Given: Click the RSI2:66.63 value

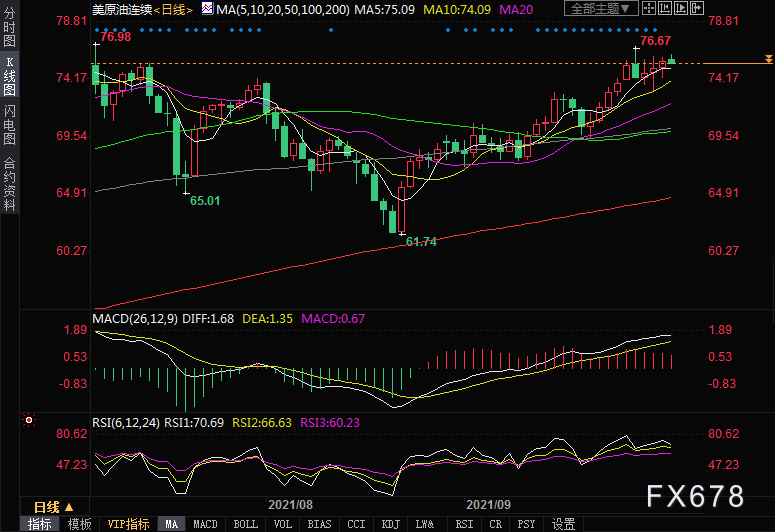Looking at the screenshot, I should click(262, 423).
